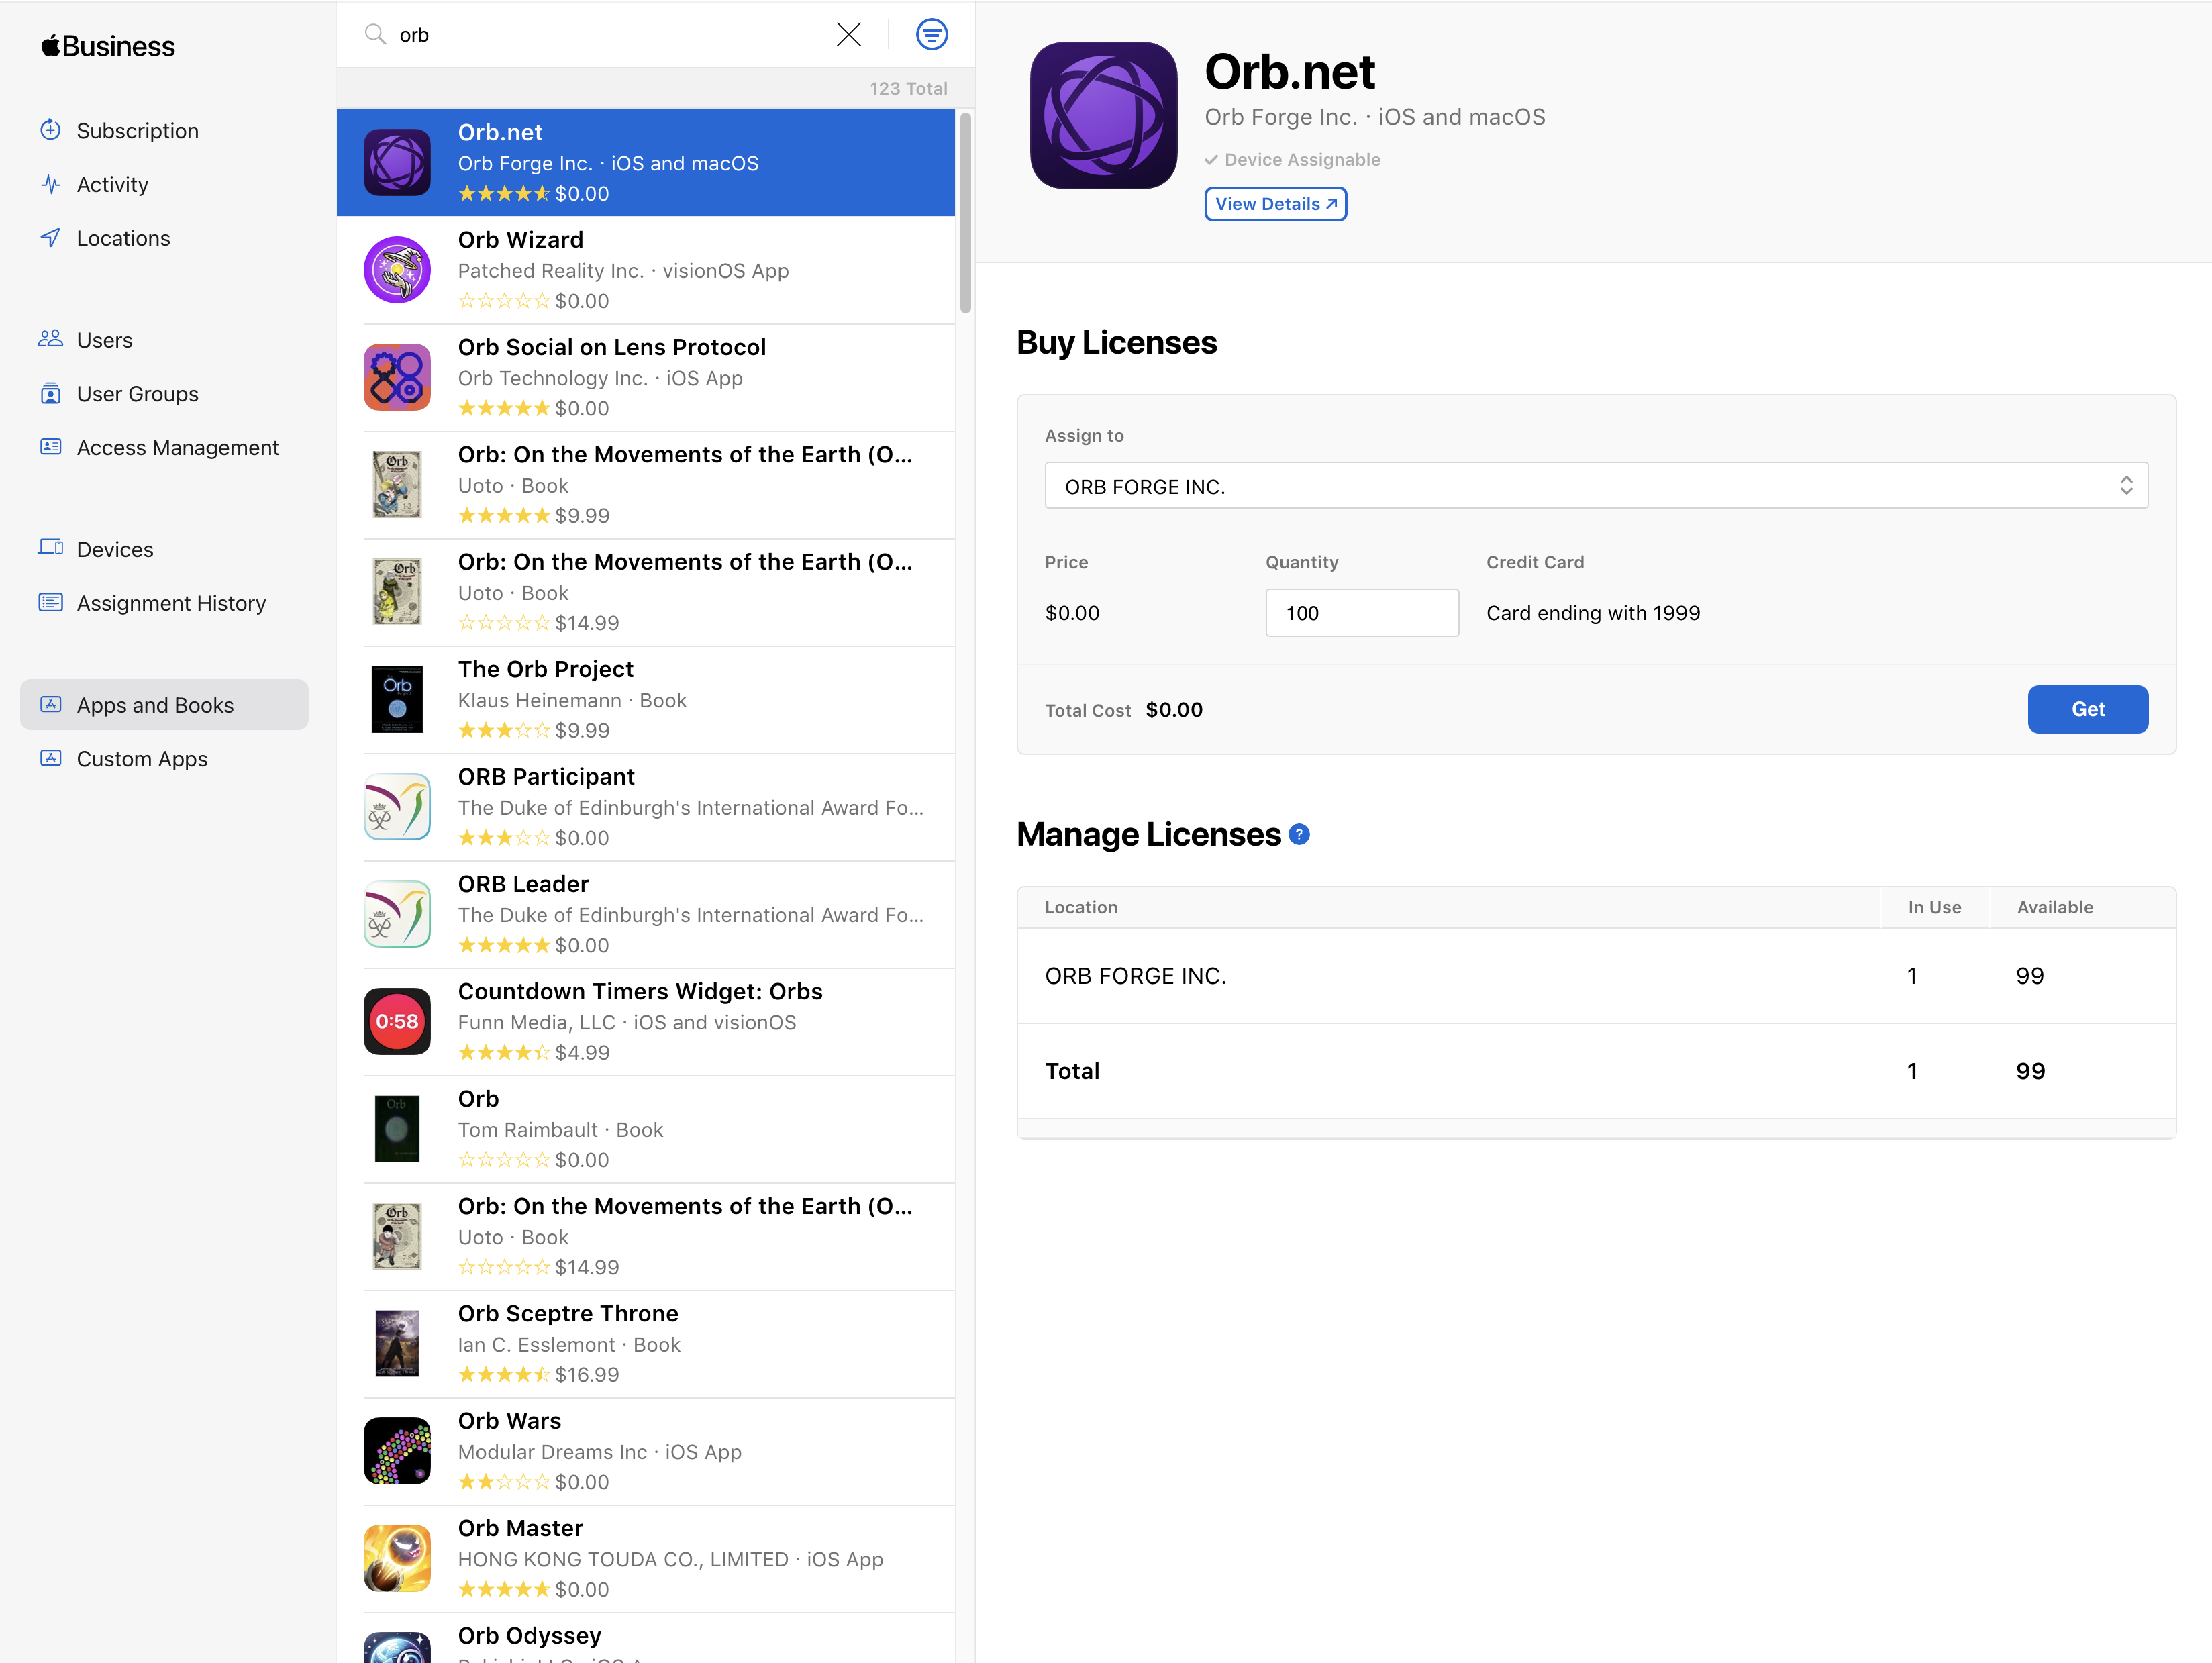Screen dimensions: 2212x1663
Task: Open Custom Apps section
Action: (141, 759)
